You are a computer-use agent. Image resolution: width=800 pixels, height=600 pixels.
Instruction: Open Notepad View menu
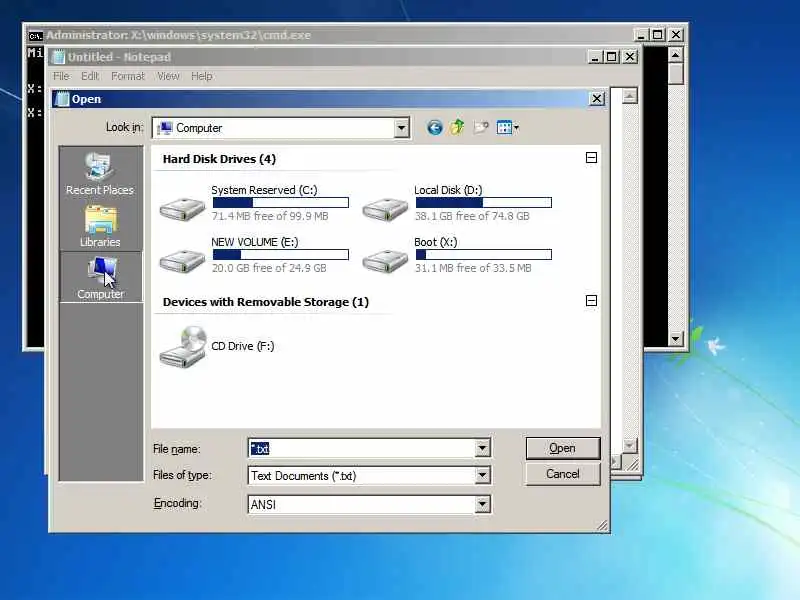point(168,76)
